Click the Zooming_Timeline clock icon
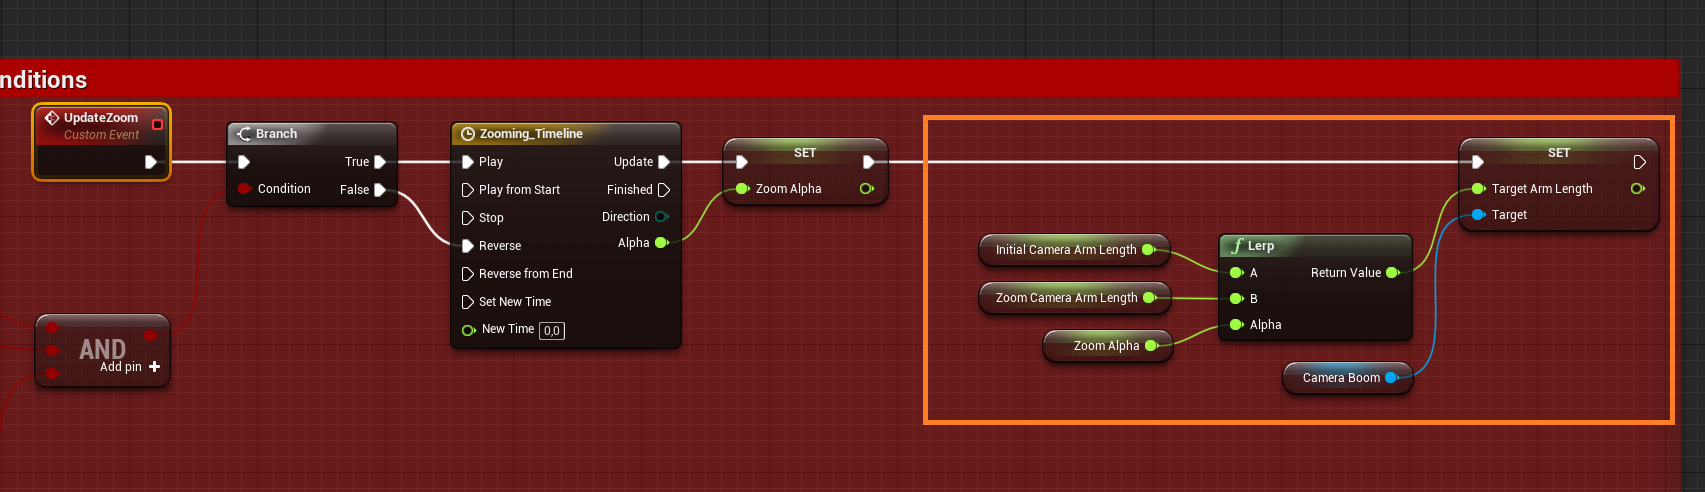Image resolution: width=1705 pixels, height=492 pixels. pyautogui.click(x=467, y=134)
